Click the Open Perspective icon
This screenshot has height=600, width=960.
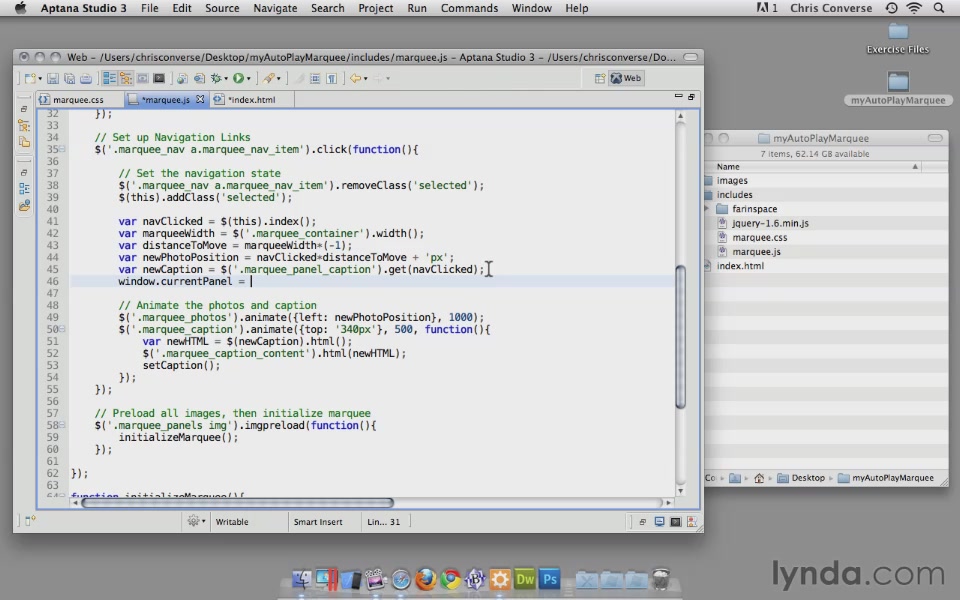[600, 78]
